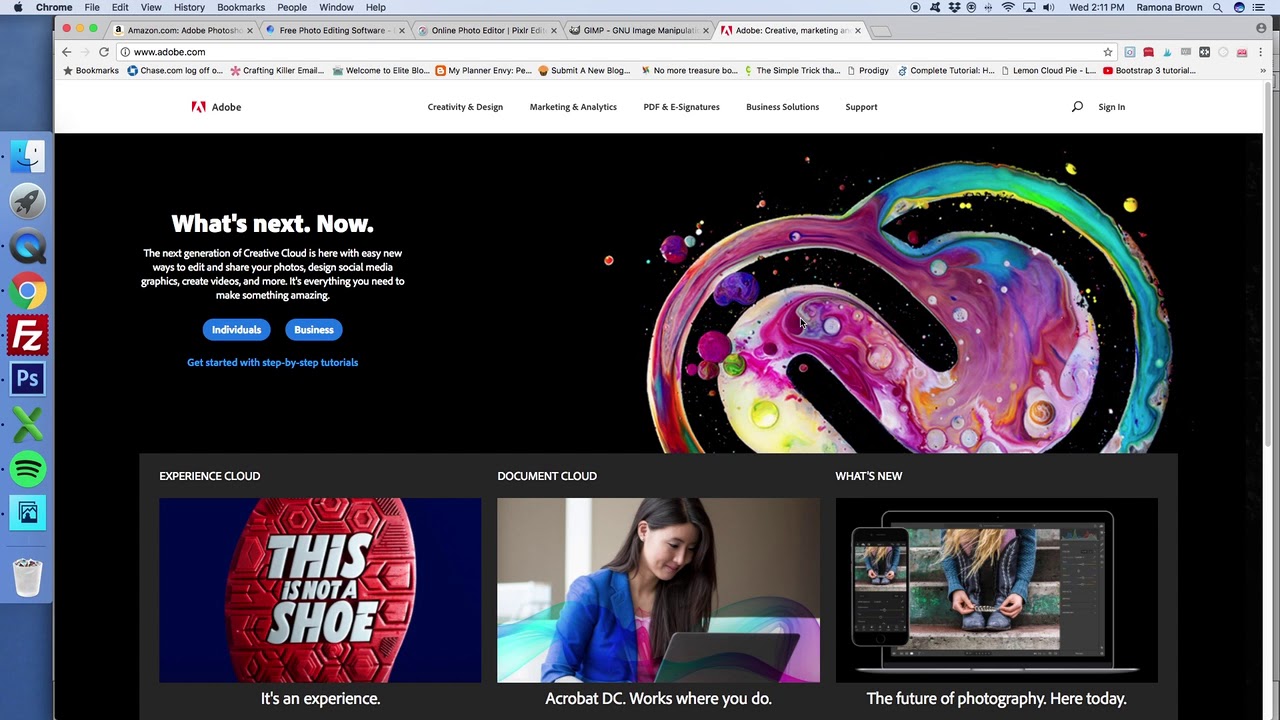Switch to the GIMP tab

(x=637, y=30)
